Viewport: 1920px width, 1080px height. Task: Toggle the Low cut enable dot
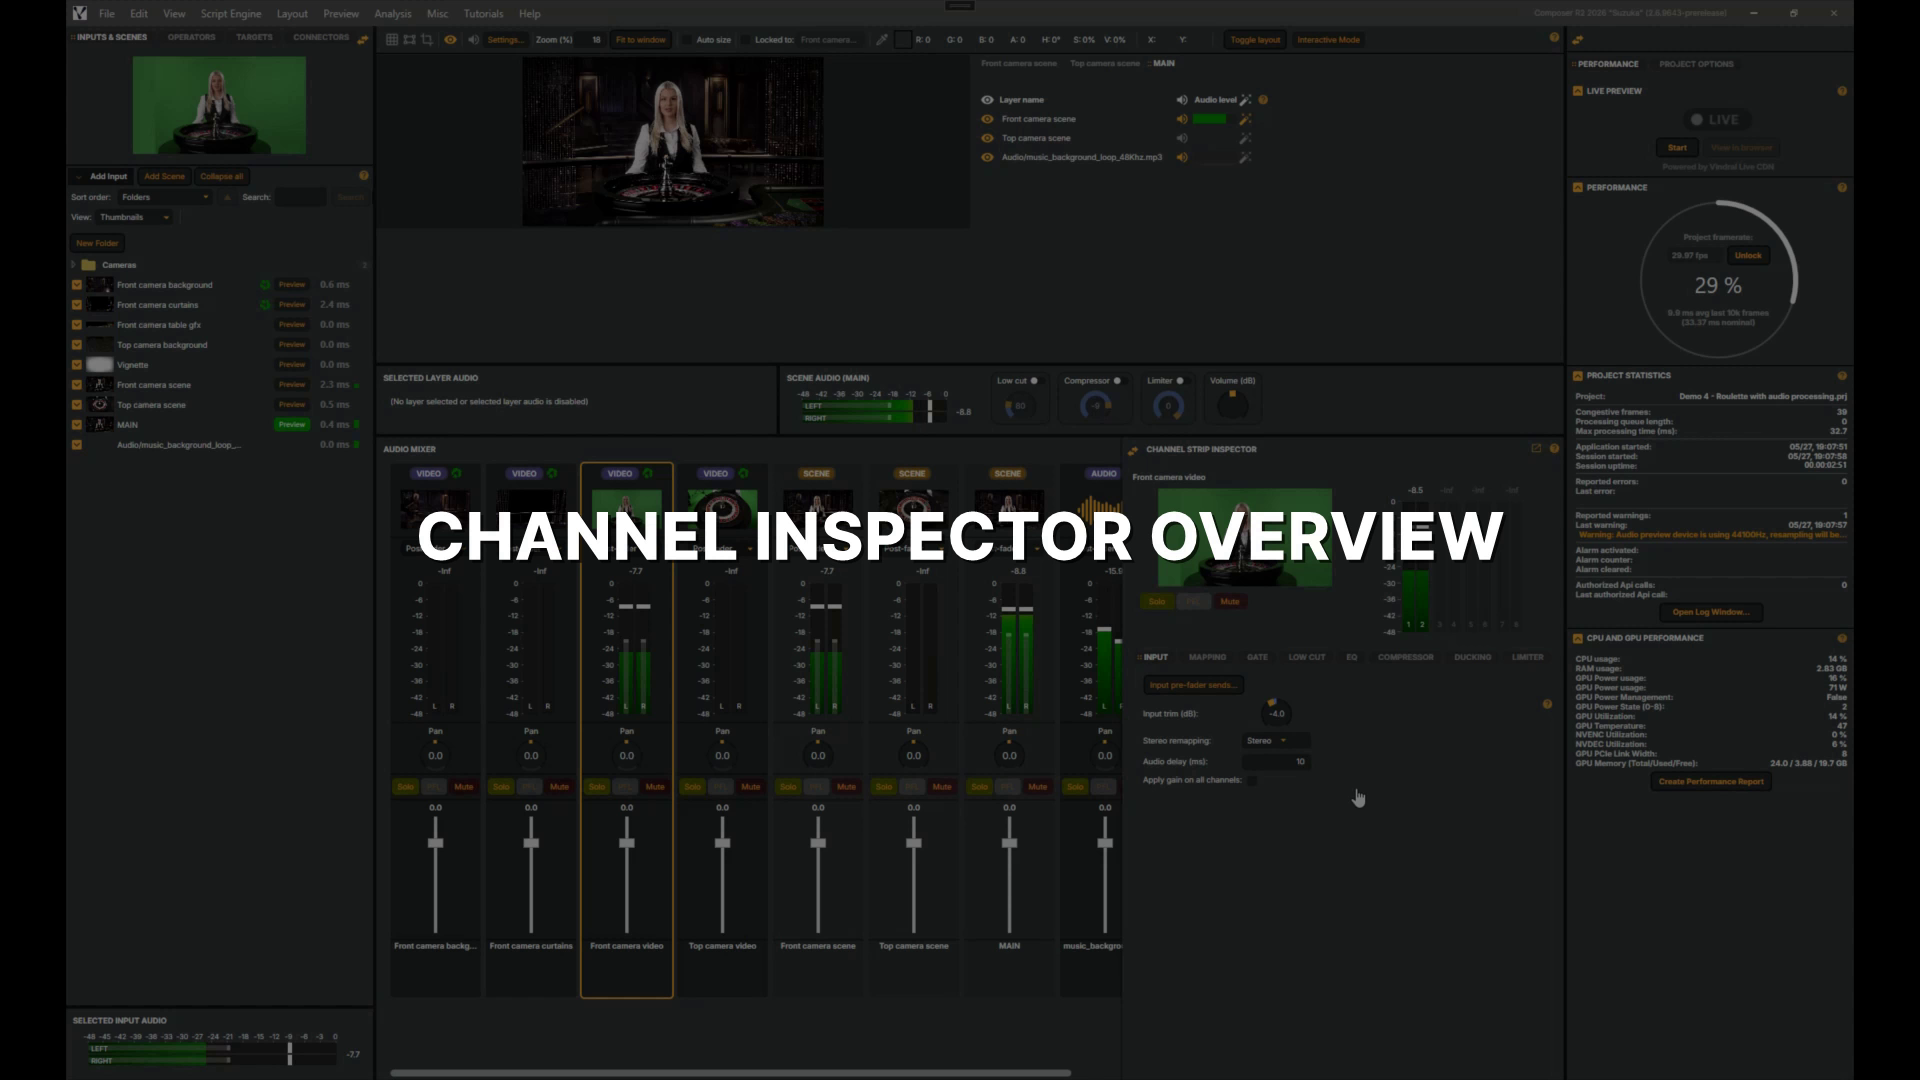[x=1034, y=381]
